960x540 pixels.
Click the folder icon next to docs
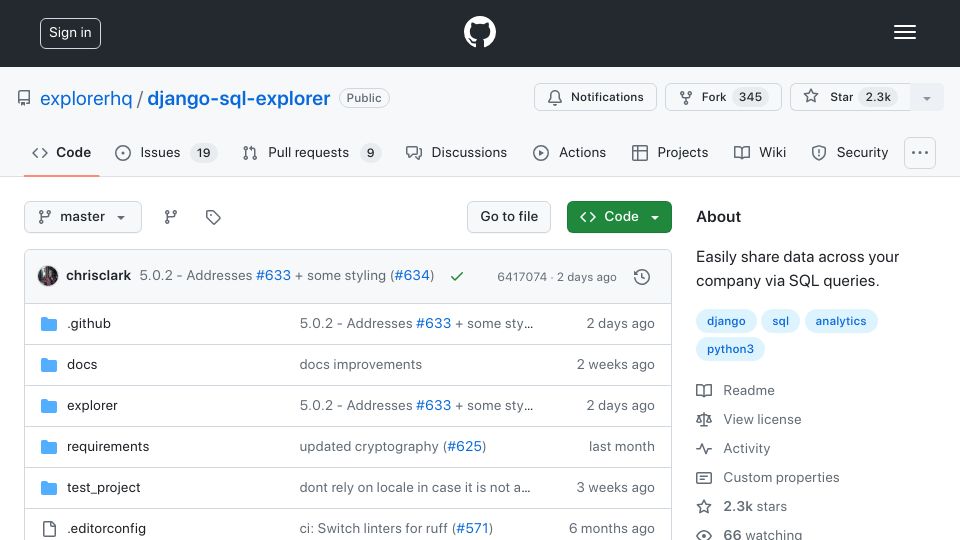pyautogui.click(x=49, y=365)
